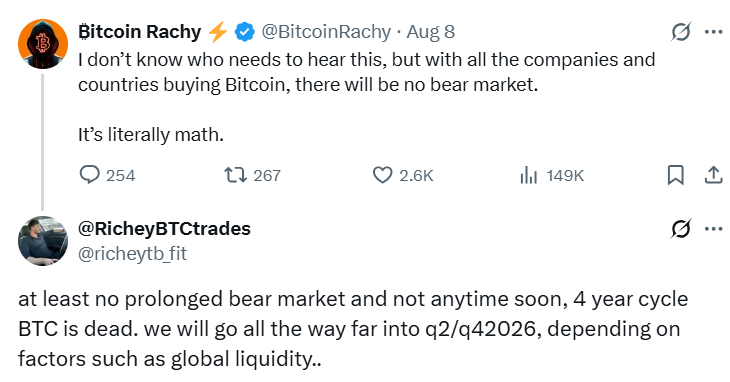Screen dimensions: 730x382
Task: Open the @BitcoinRachy handle link
Action: (x=326, y=32)
